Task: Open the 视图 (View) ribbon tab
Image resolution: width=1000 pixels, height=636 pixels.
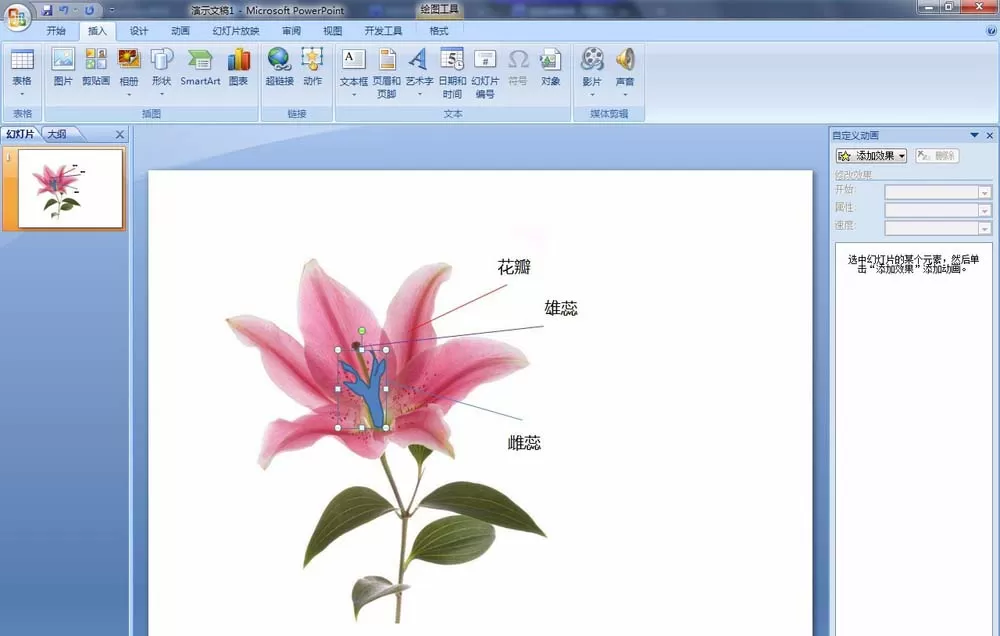Action: point(332,31)
